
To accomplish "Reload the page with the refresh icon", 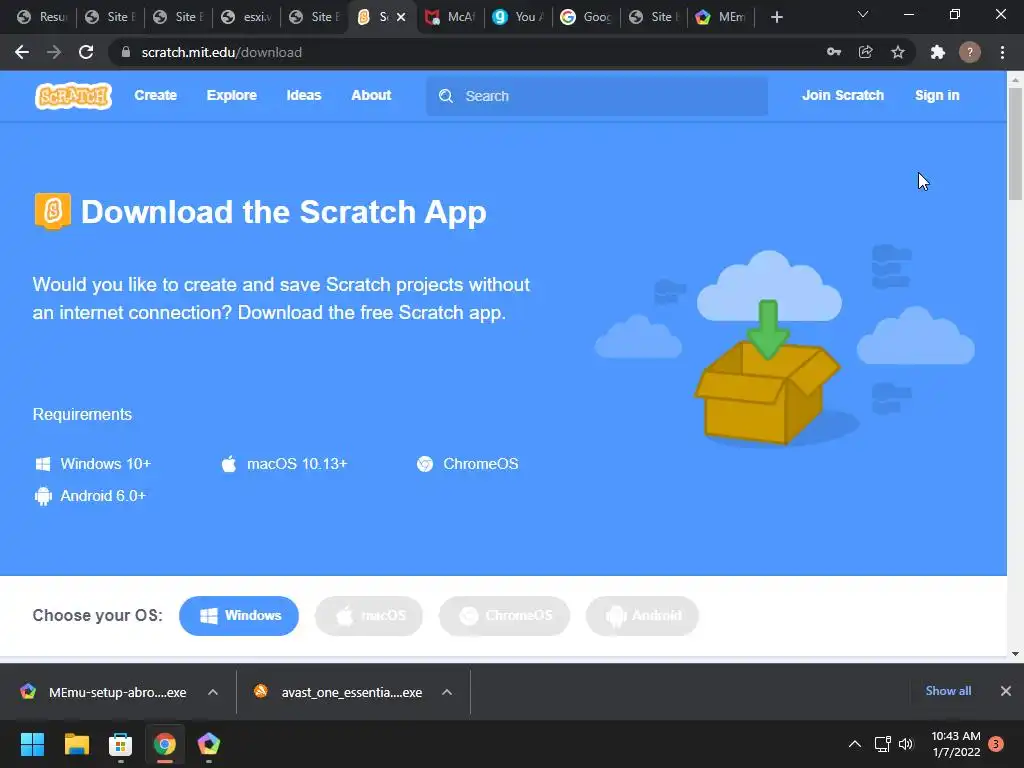I will (86, 52).
